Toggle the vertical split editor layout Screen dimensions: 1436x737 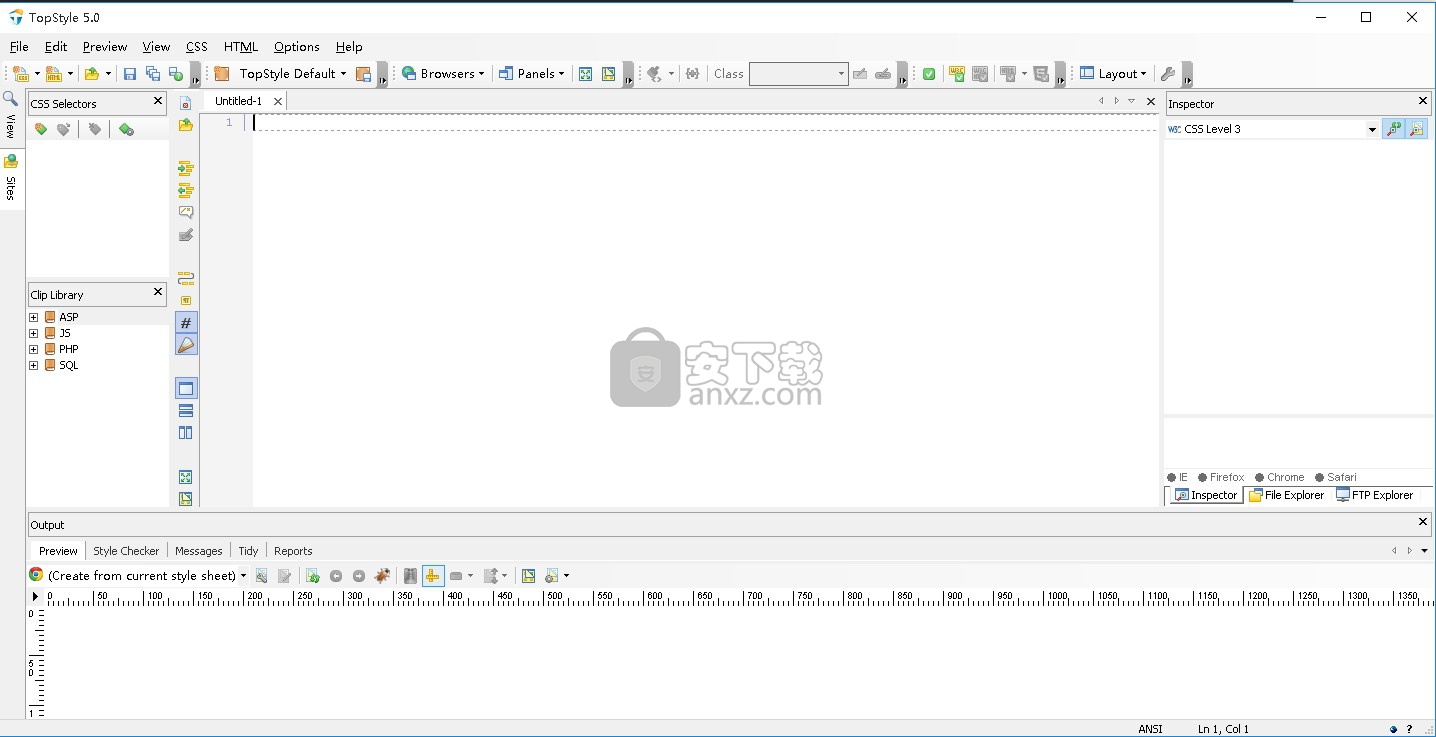coord(186,432)
